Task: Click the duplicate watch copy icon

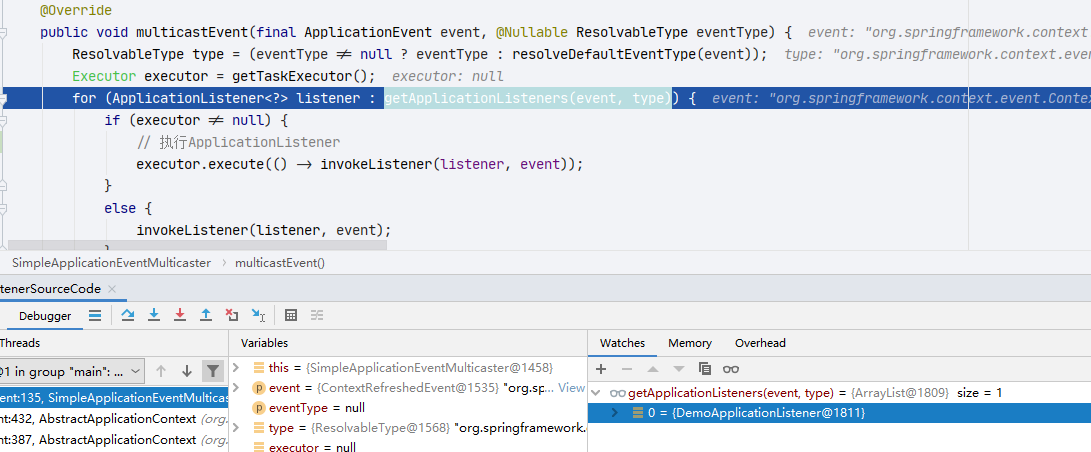Action: pyautogui.click(x=705, y=369)
